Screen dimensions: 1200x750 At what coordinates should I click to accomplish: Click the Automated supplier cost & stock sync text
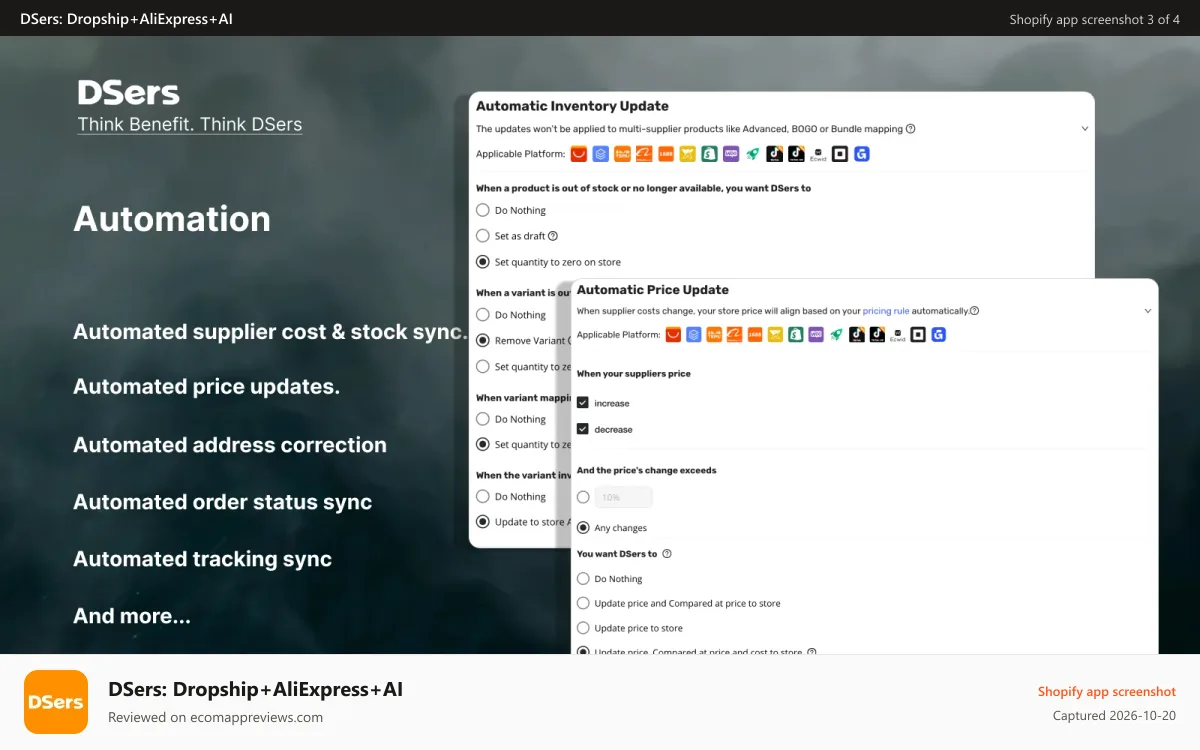pyautogui.click(x=270, y=332)
